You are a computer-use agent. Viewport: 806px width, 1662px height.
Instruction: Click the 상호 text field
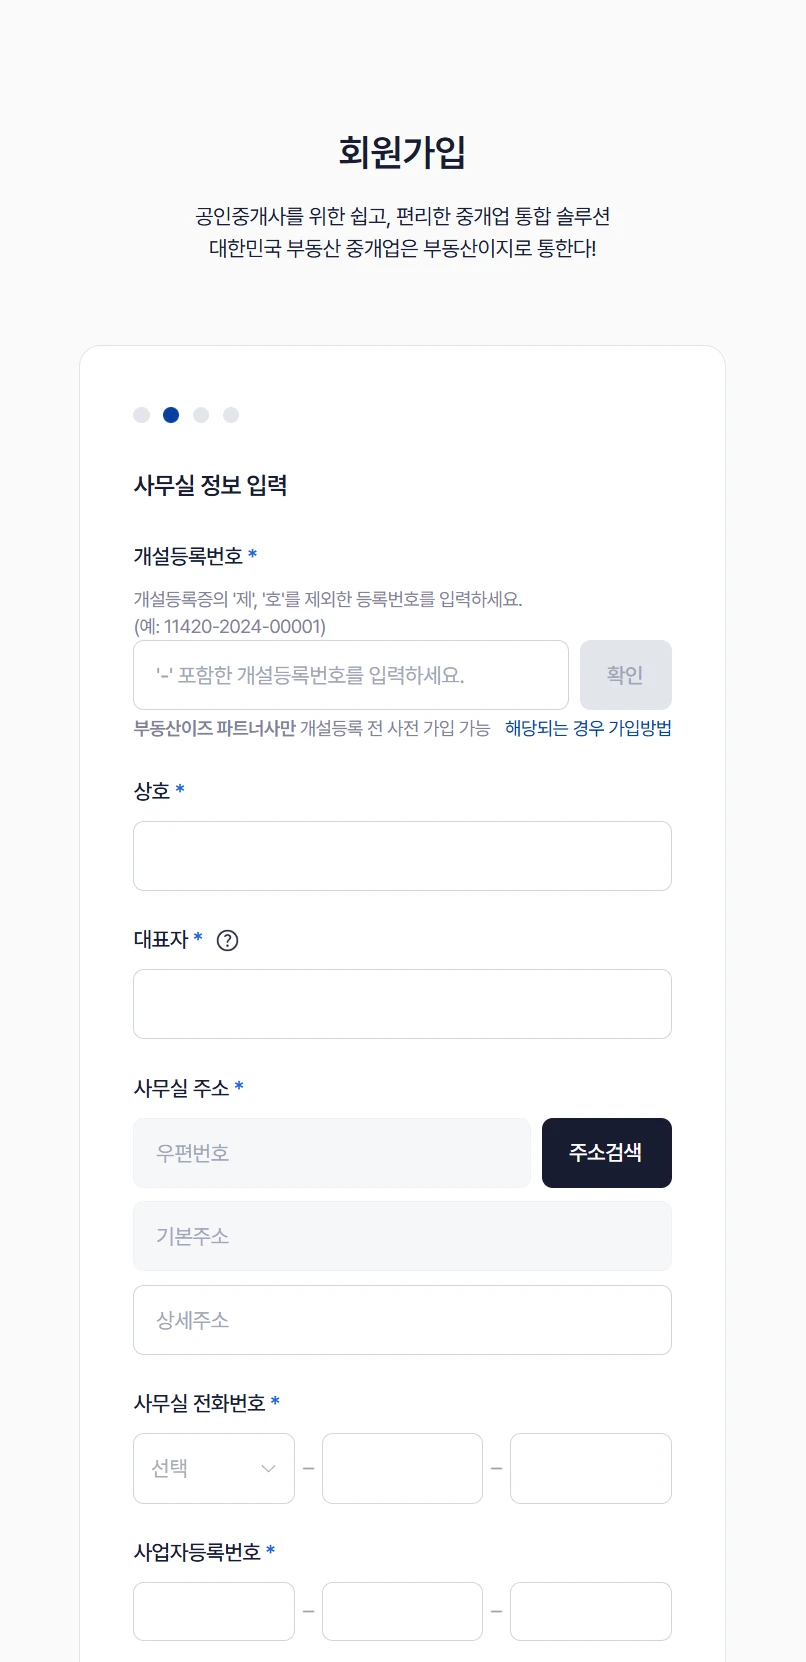tap(402, 856)
